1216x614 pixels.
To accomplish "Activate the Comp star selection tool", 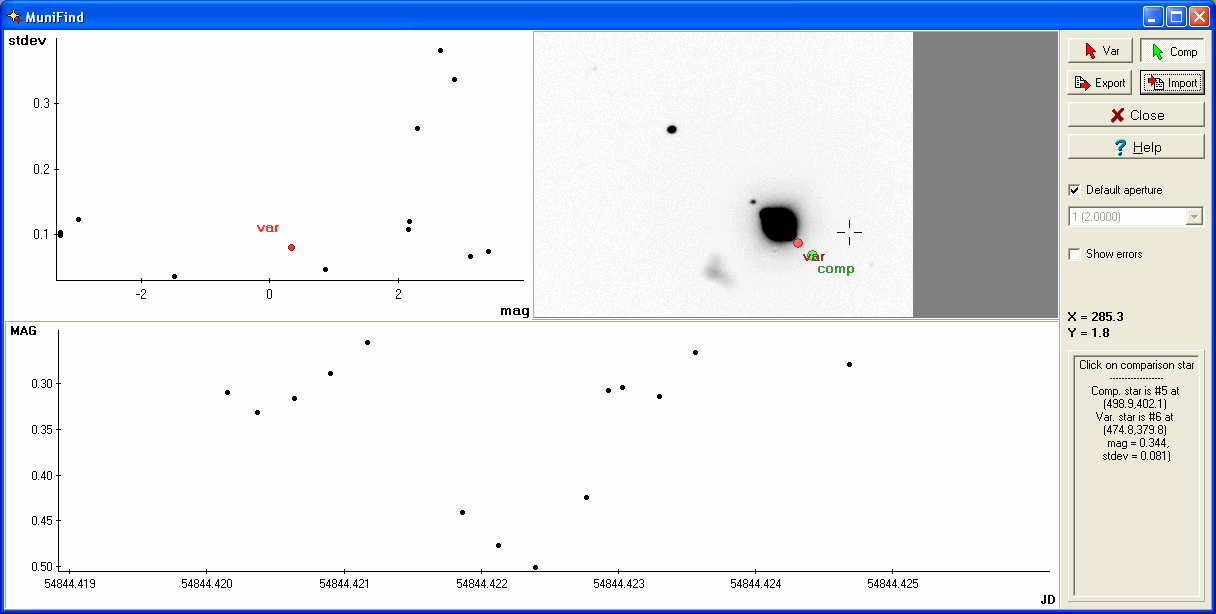I will point(1172,51).
